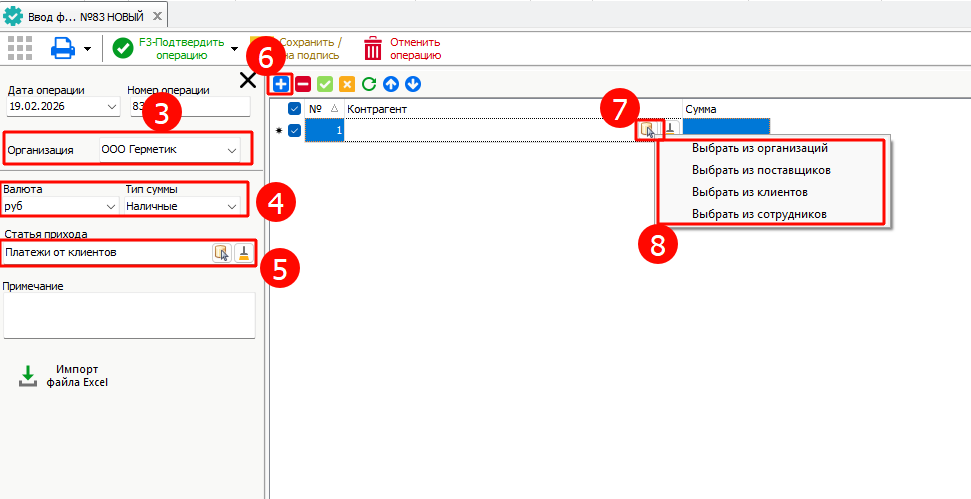Viewport: 971px width, 499px height.
Task: Select Выбрать из поставщиков menu item
Action: [x=761, y=170]
